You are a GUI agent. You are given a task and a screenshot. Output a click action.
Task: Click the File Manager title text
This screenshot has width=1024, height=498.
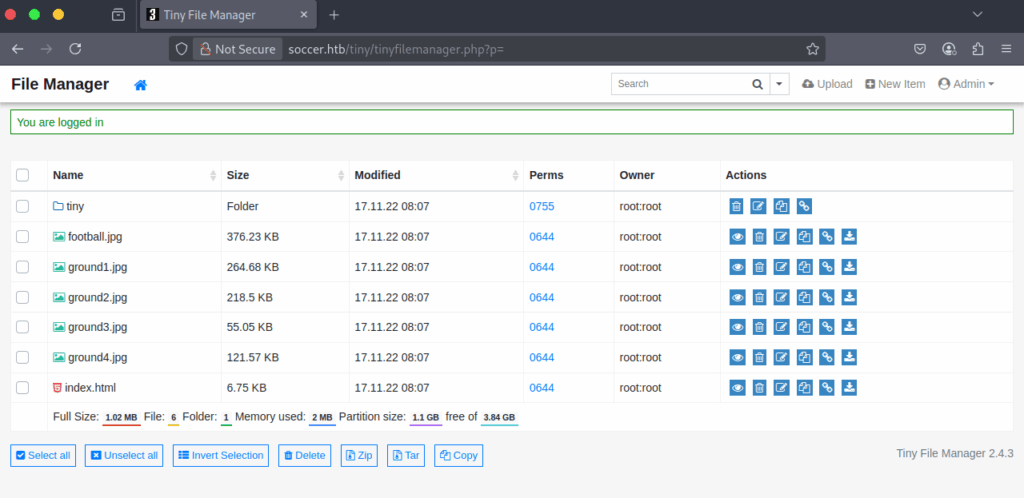click(60, 84)
